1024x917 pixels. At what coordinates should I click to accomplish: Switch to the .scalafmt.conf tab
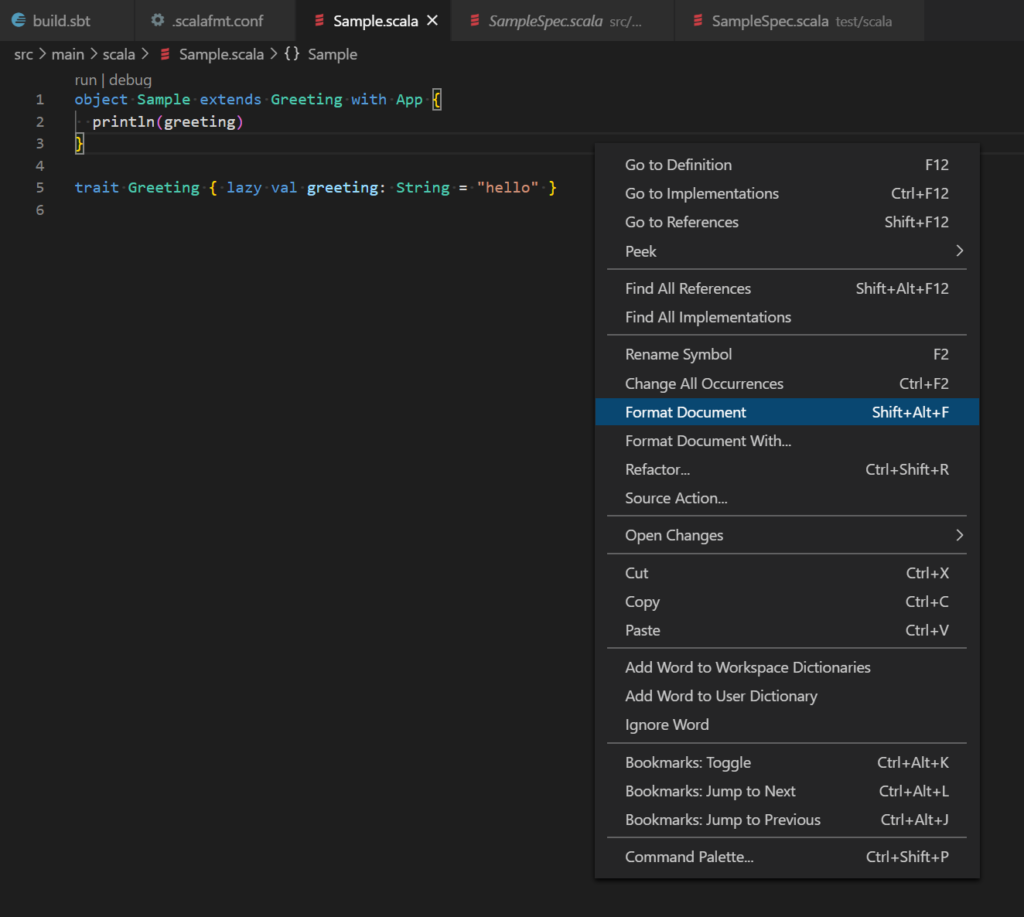coord(217,20)
